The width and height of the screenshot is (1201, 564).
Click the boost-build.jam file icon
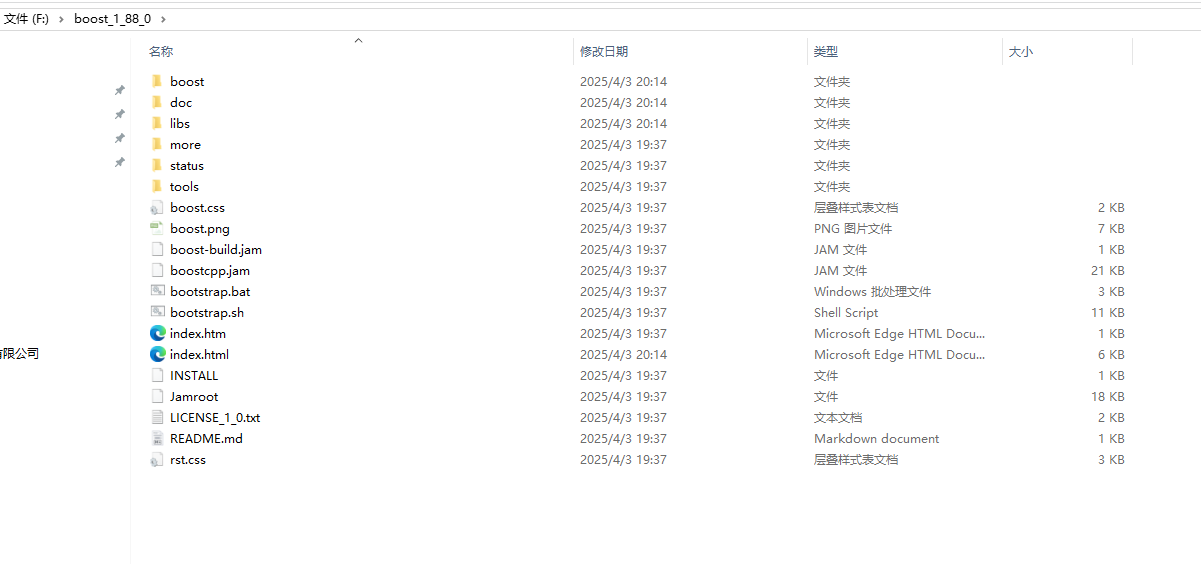[157, 250]
